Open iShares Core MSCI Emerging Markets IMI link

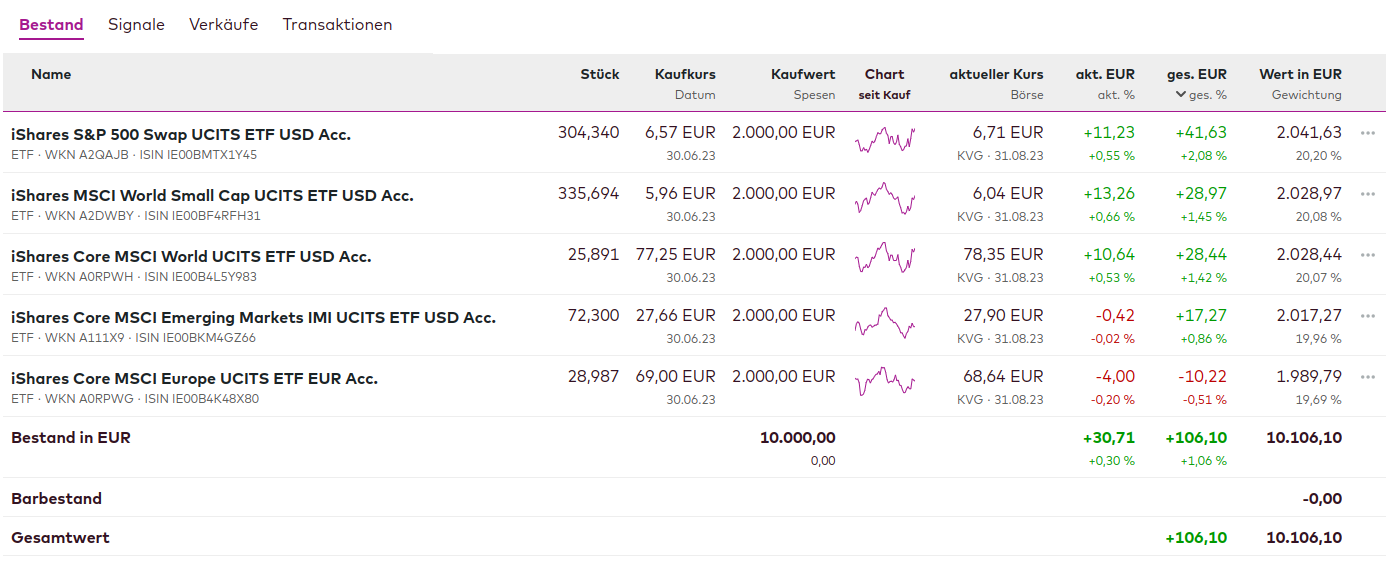253,317
